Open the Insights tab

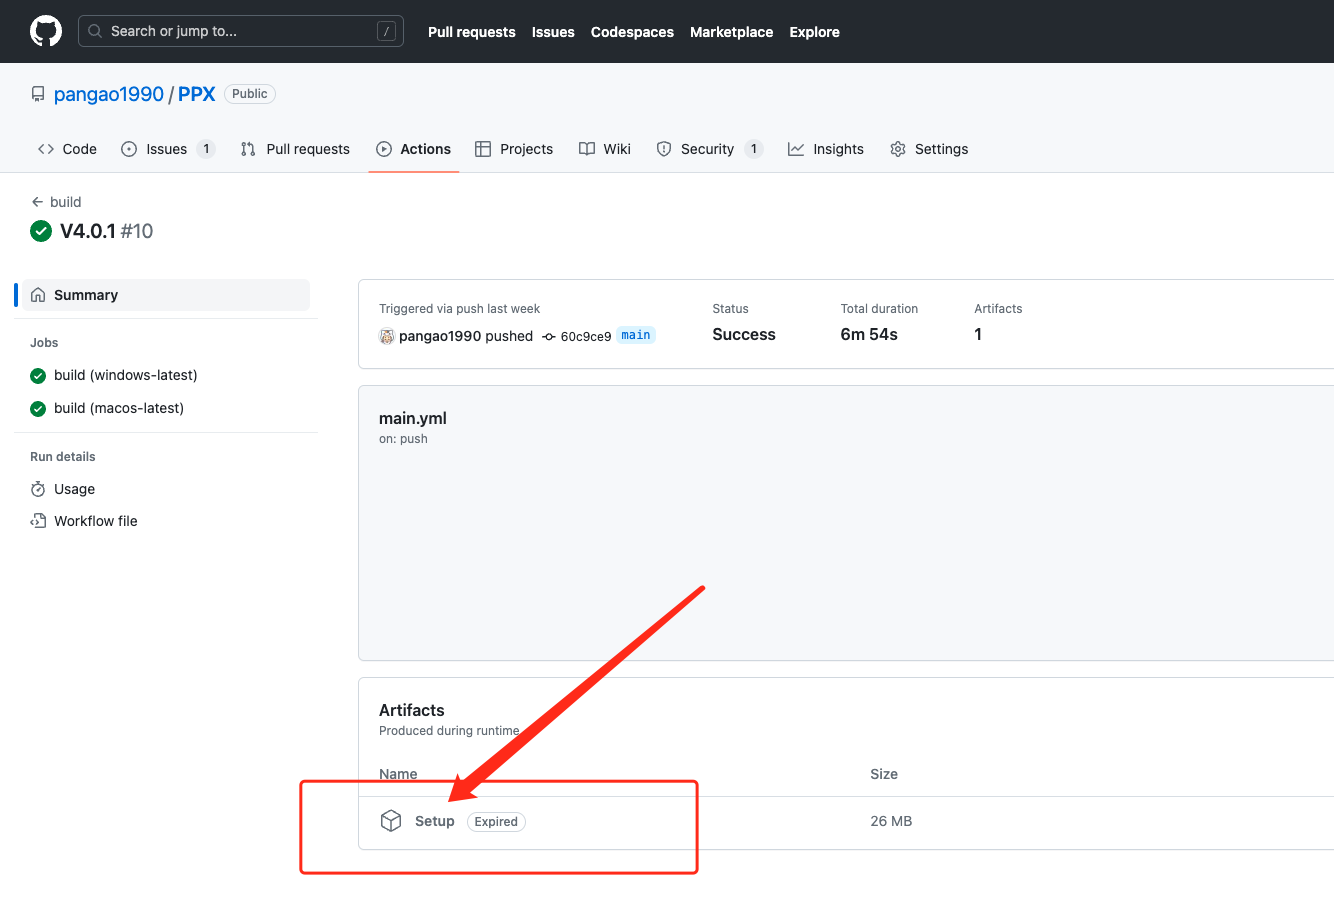pyautogui.click(x=826, y=149)
